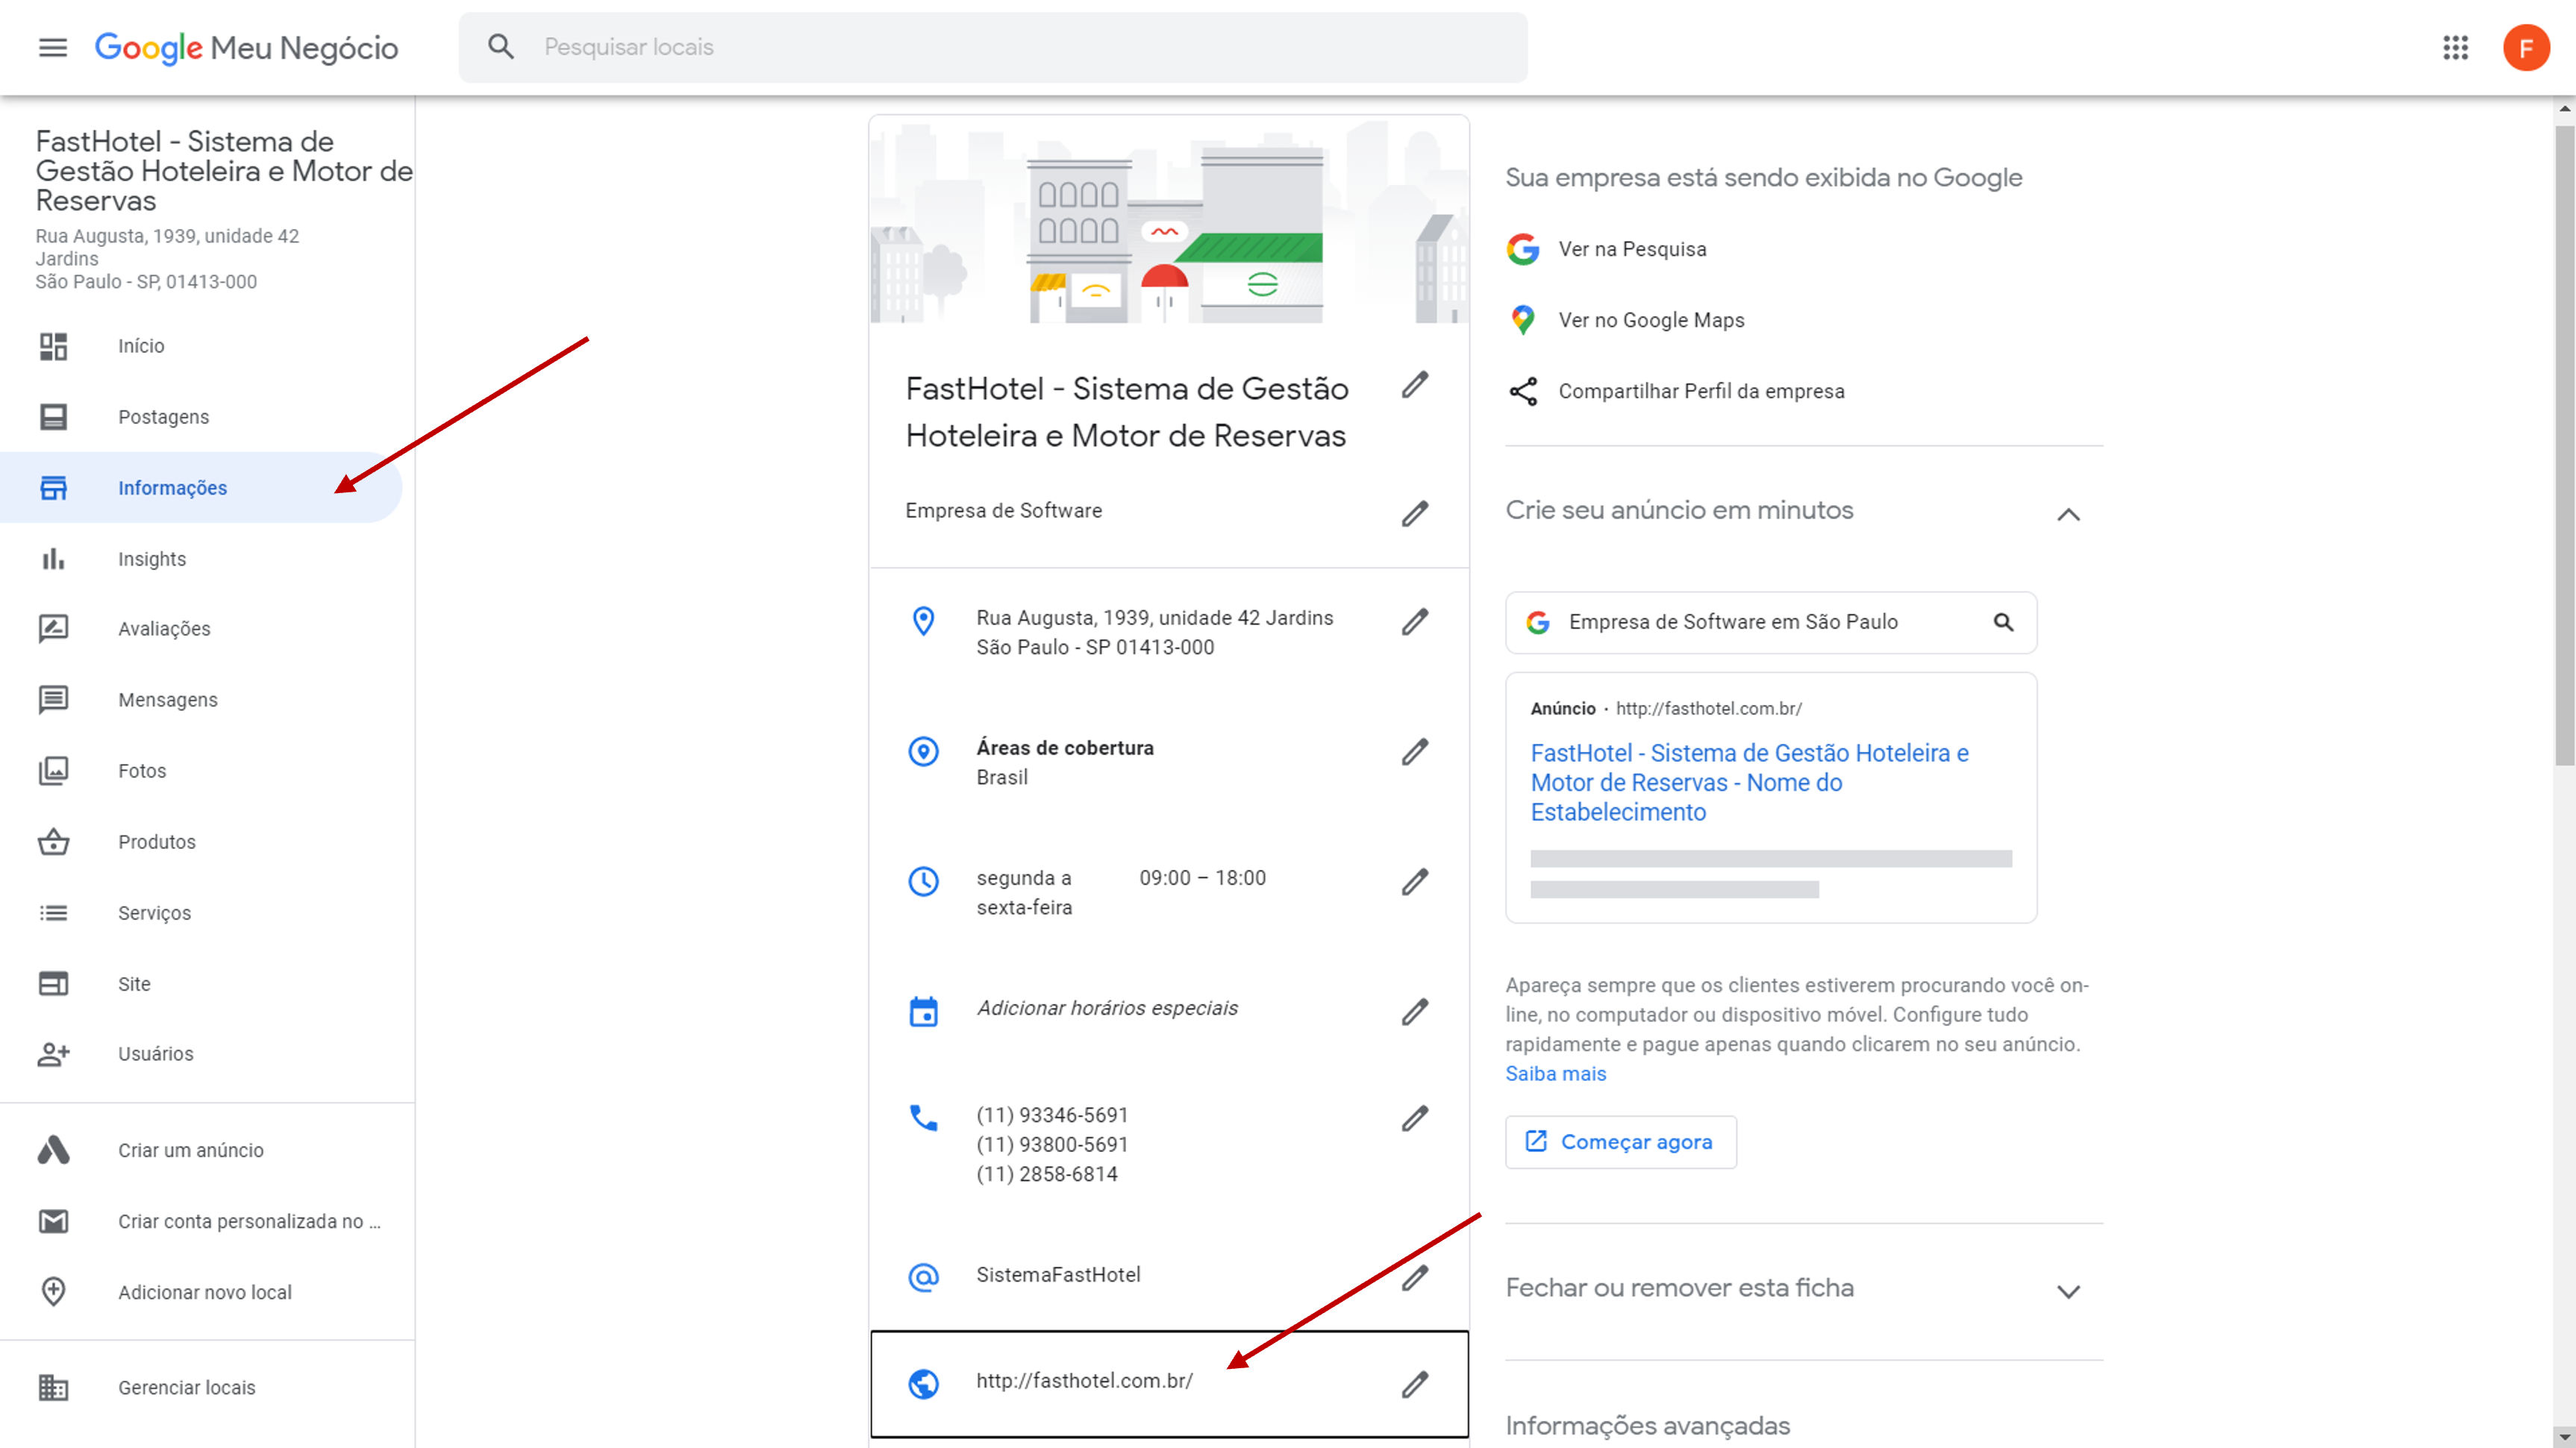Click the http://fasthotel.com.br/ text
The width and height of the screenshot is (2576, 1448).
pyautogui.click(x=1084, y=1381)
